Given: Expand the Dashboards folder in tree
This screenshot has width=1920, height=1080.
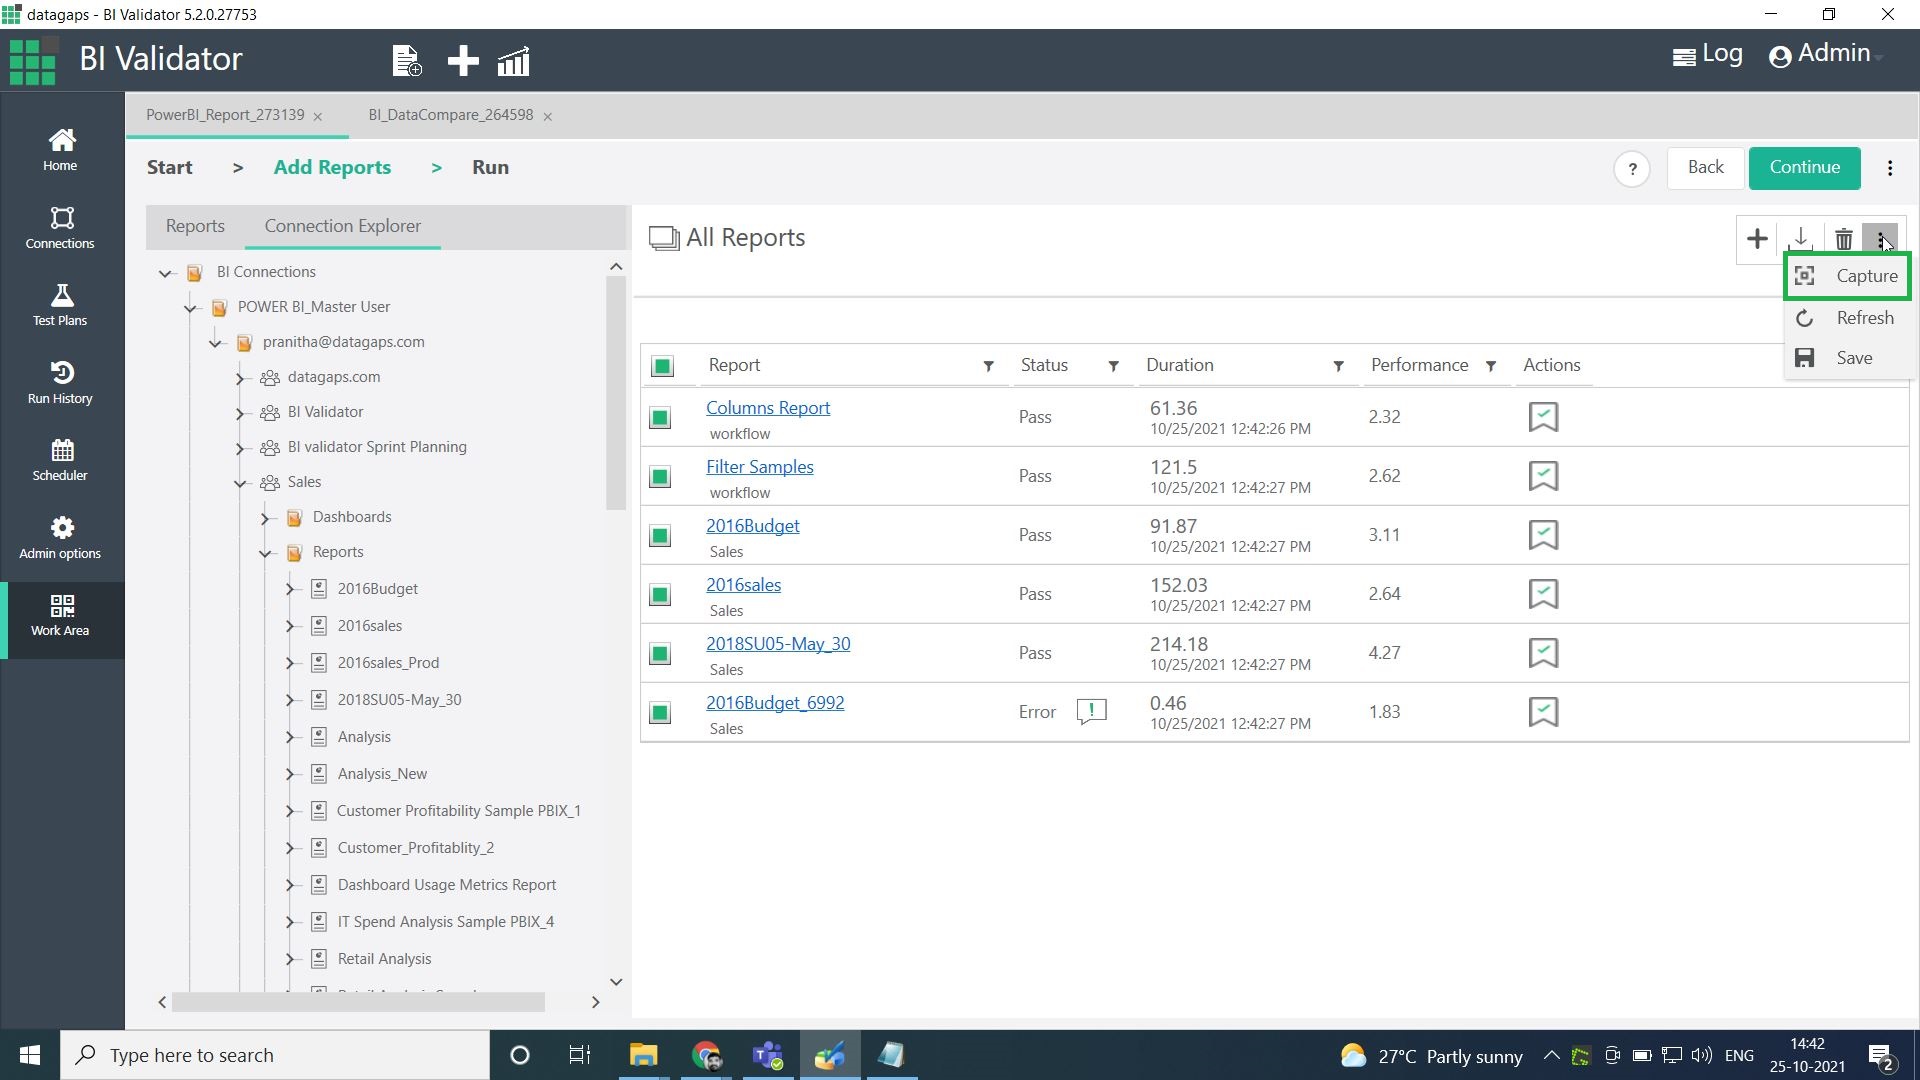Looking at the screenshot, I should (x=265, y=518).
